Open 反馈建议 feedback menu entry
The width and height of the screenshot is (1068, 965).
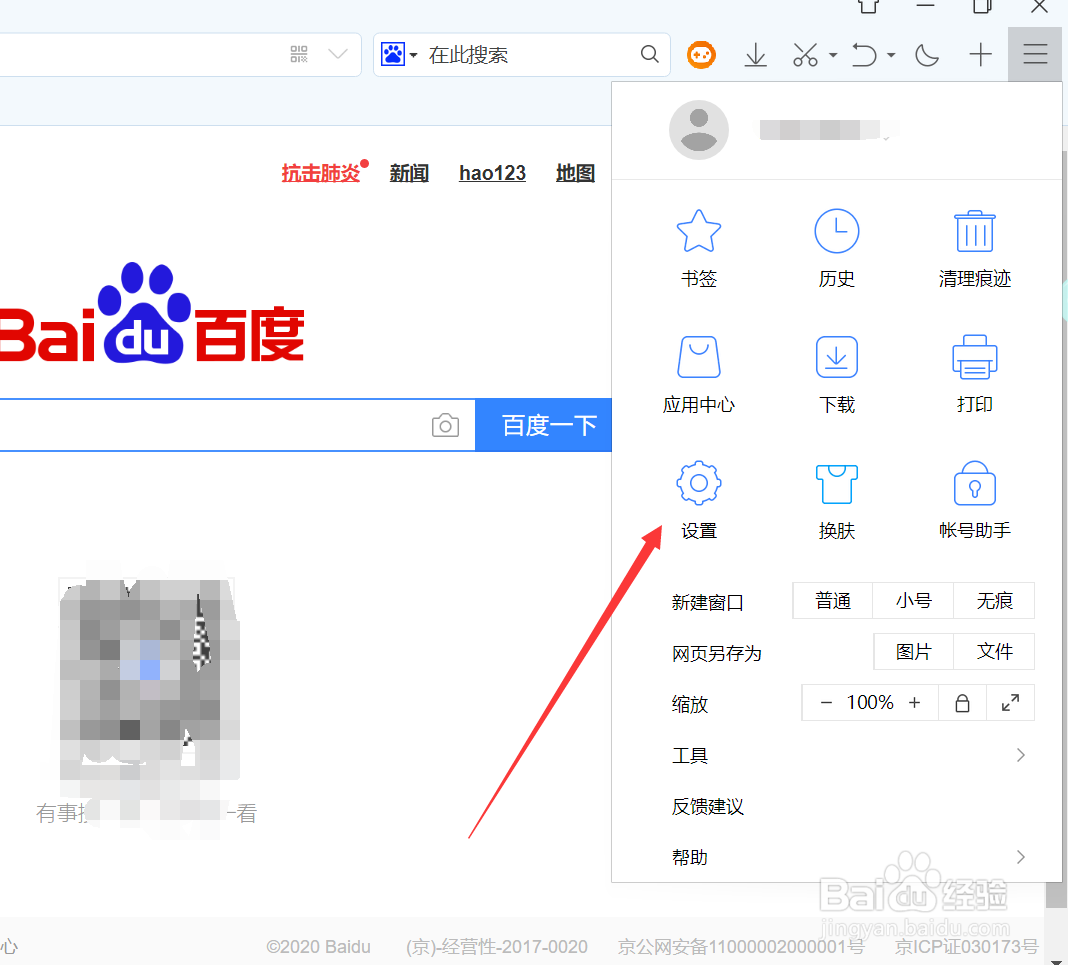tap(707, 807)
